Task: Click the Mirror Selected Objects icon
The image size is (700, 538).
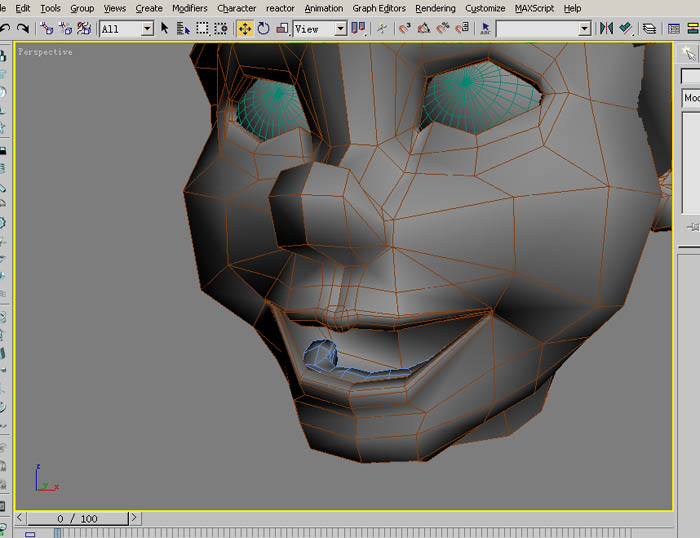Action: [606, 29]
